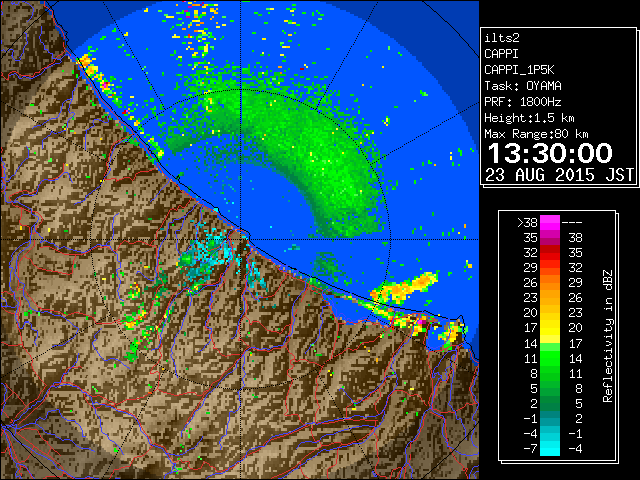Click the red 32 dBZ legend swatch
The width and height of the screenshot is (640, 480).
[550, 253]
